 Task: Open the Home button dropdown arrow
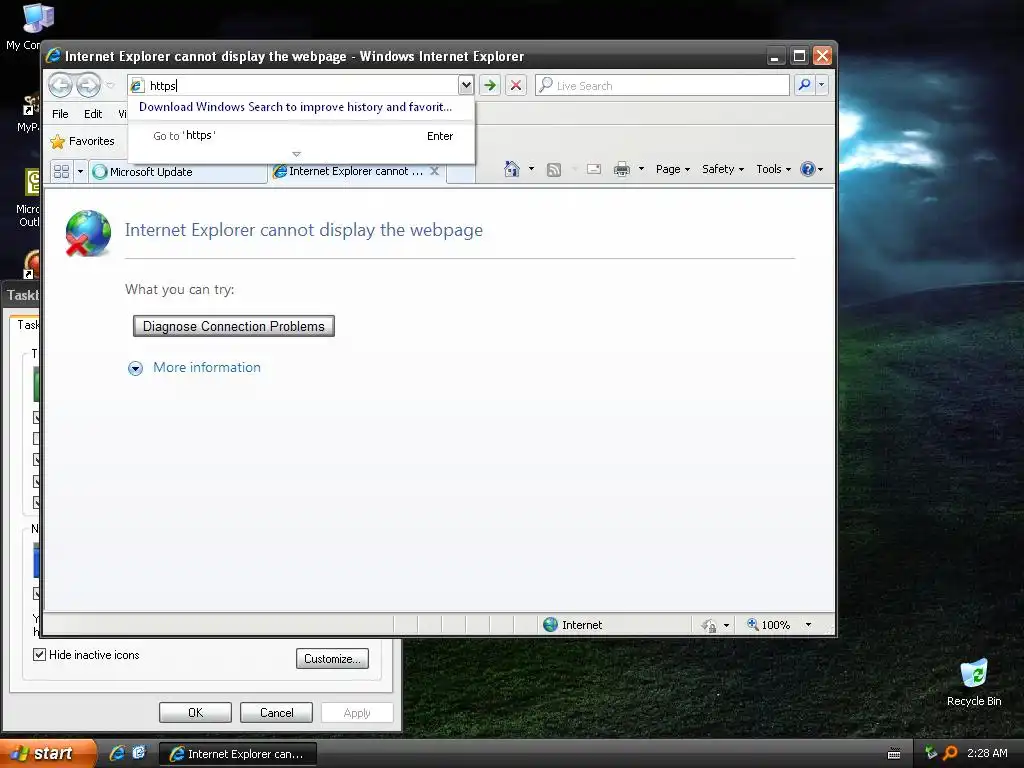(x=531, y=169)
